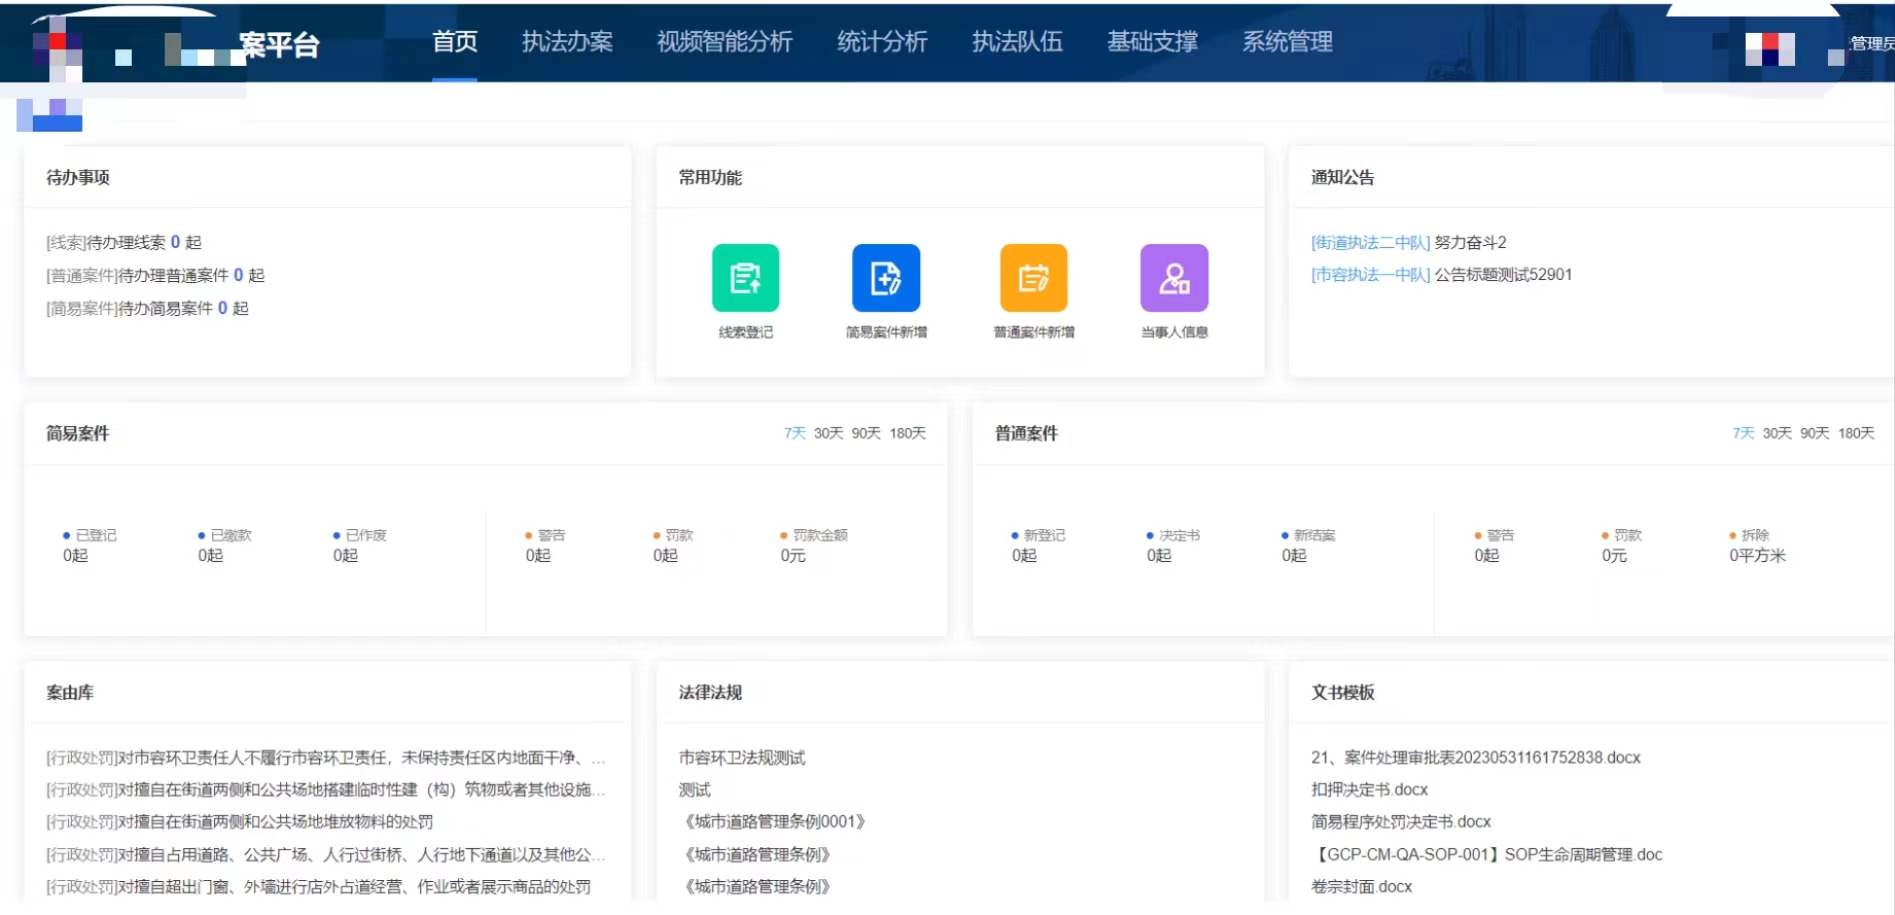
Task: Open case cause about 店外占道经营
Action: point(319,887)
